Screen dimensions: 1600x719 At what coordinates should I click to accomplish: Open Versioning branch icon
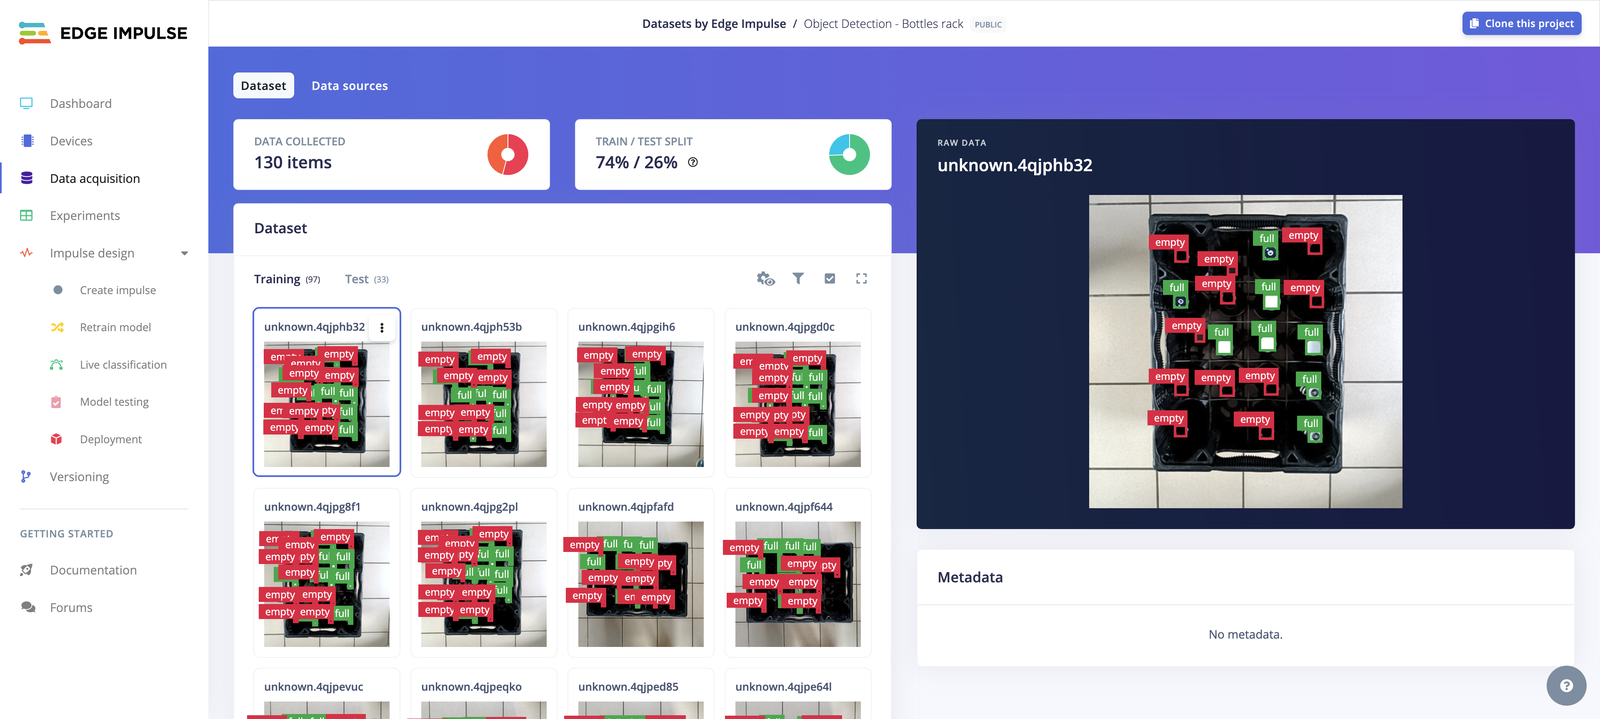(27, 477)
